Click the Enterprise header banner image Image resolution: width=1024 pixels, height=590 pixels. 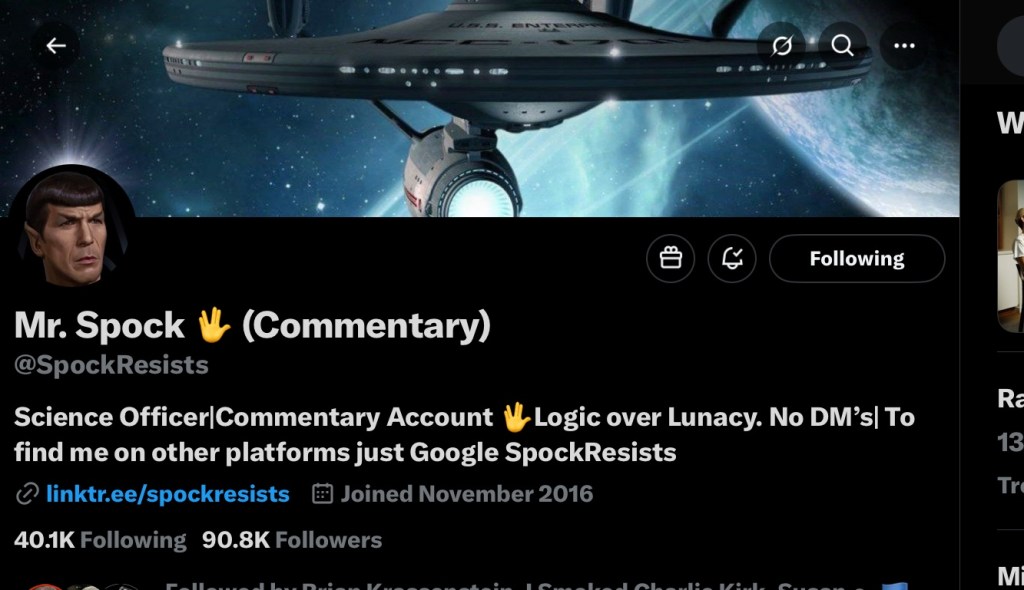tap(479, 108)
